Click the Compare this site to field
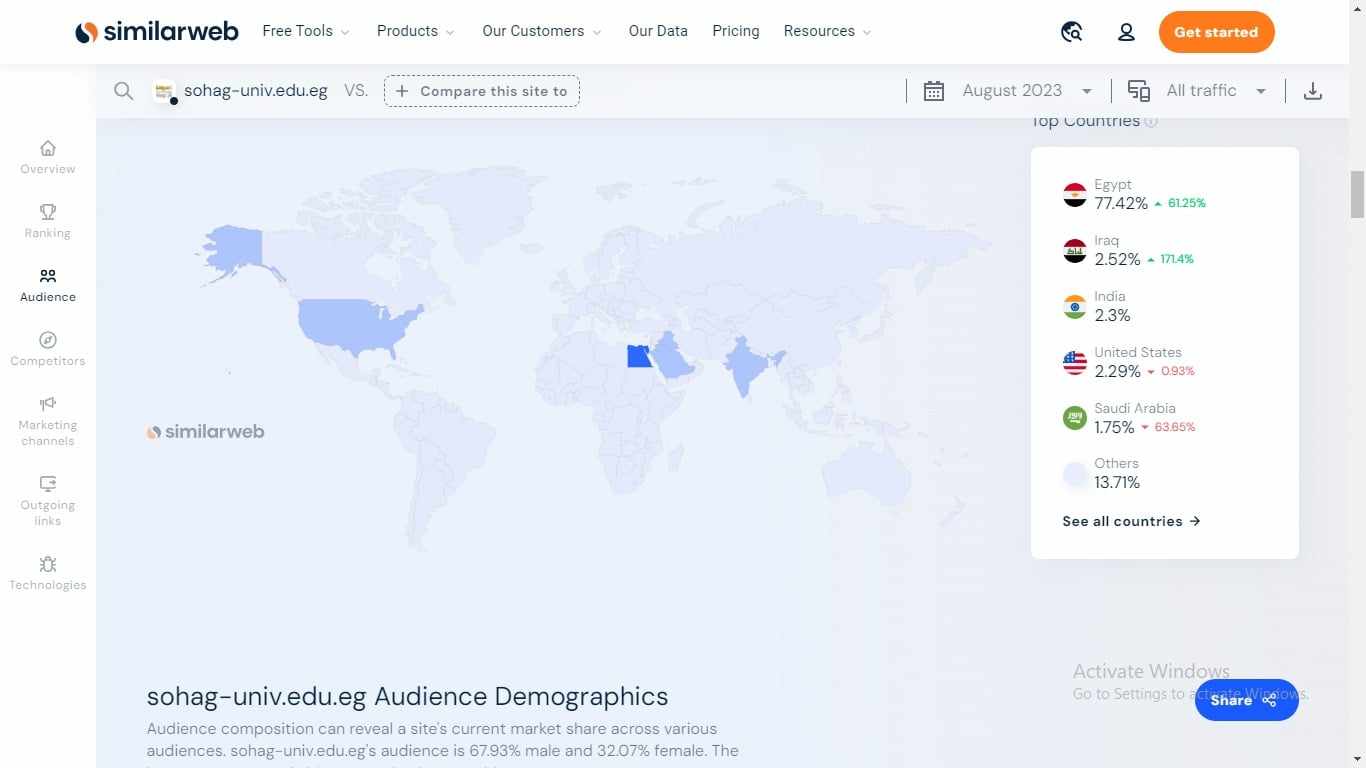Image resolution: width=1366 pixels, height=768 pixels. pos(482,91)
